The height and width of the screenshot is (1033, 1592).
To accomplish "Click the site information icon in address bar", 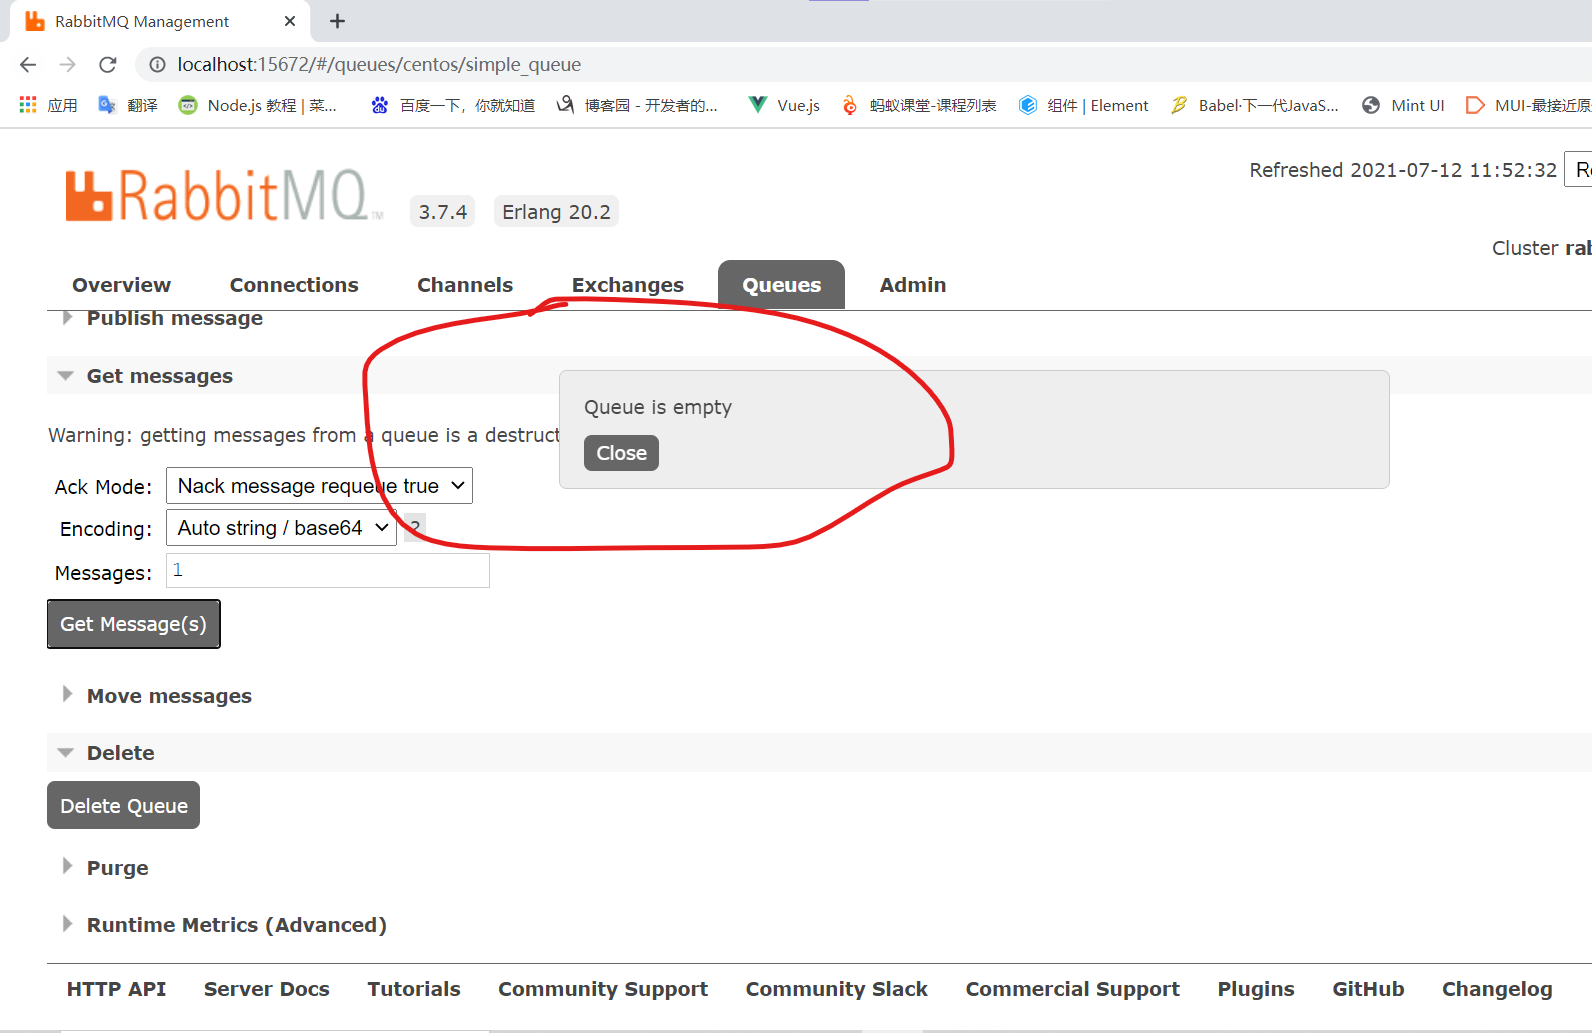I will 157,65.
